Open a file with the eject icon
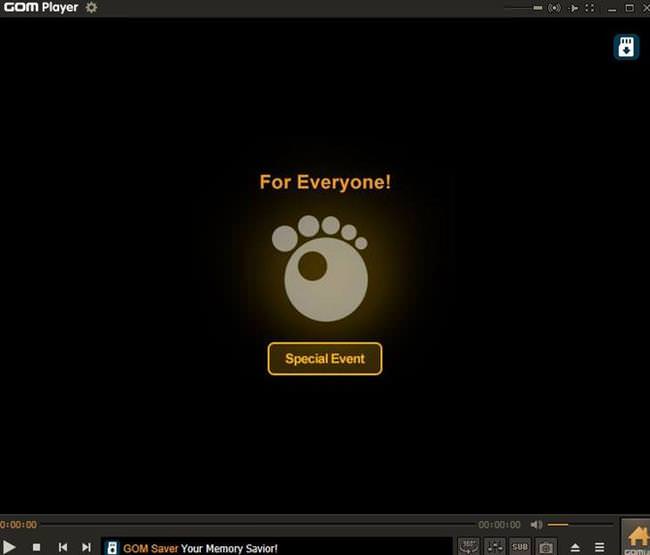 (x=575, y=548)
